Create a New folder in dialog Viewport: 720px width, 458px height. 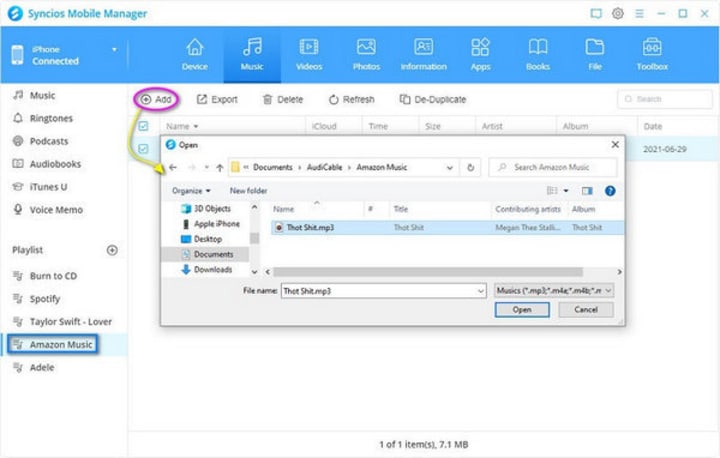point(248,191)
